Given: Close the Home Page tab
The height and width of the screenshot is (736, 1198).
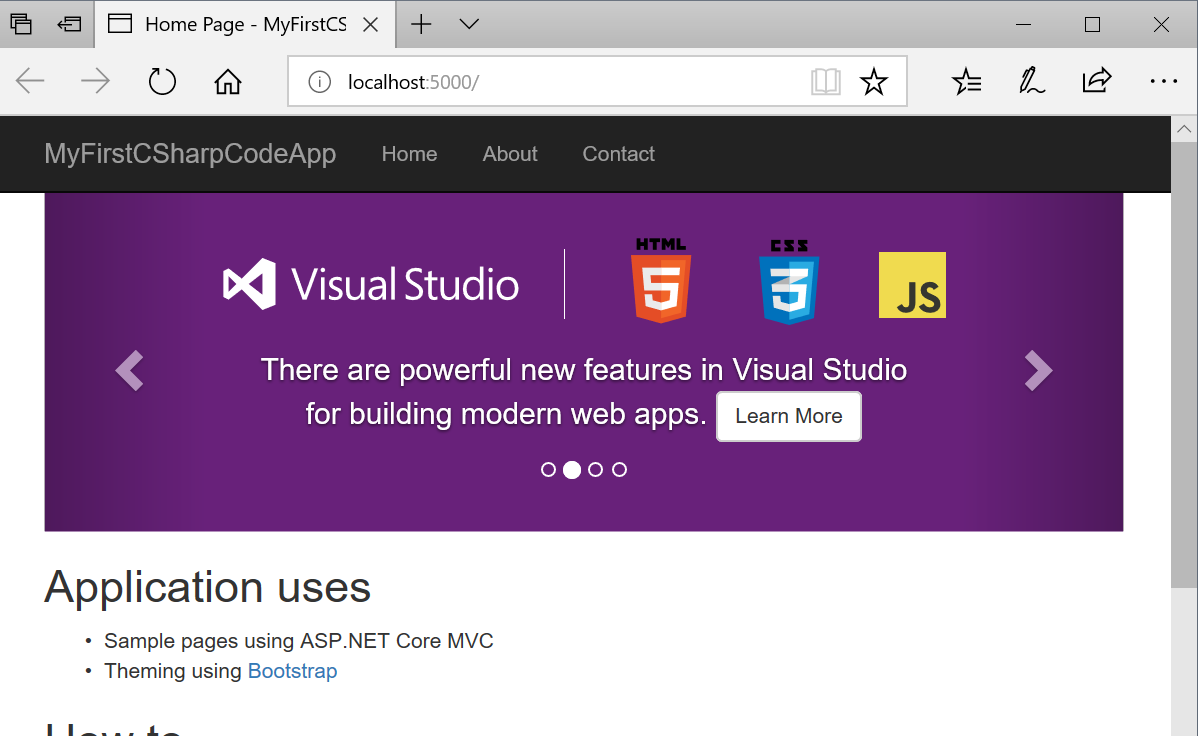Looking at the screenshot, I should click(371, 24).
